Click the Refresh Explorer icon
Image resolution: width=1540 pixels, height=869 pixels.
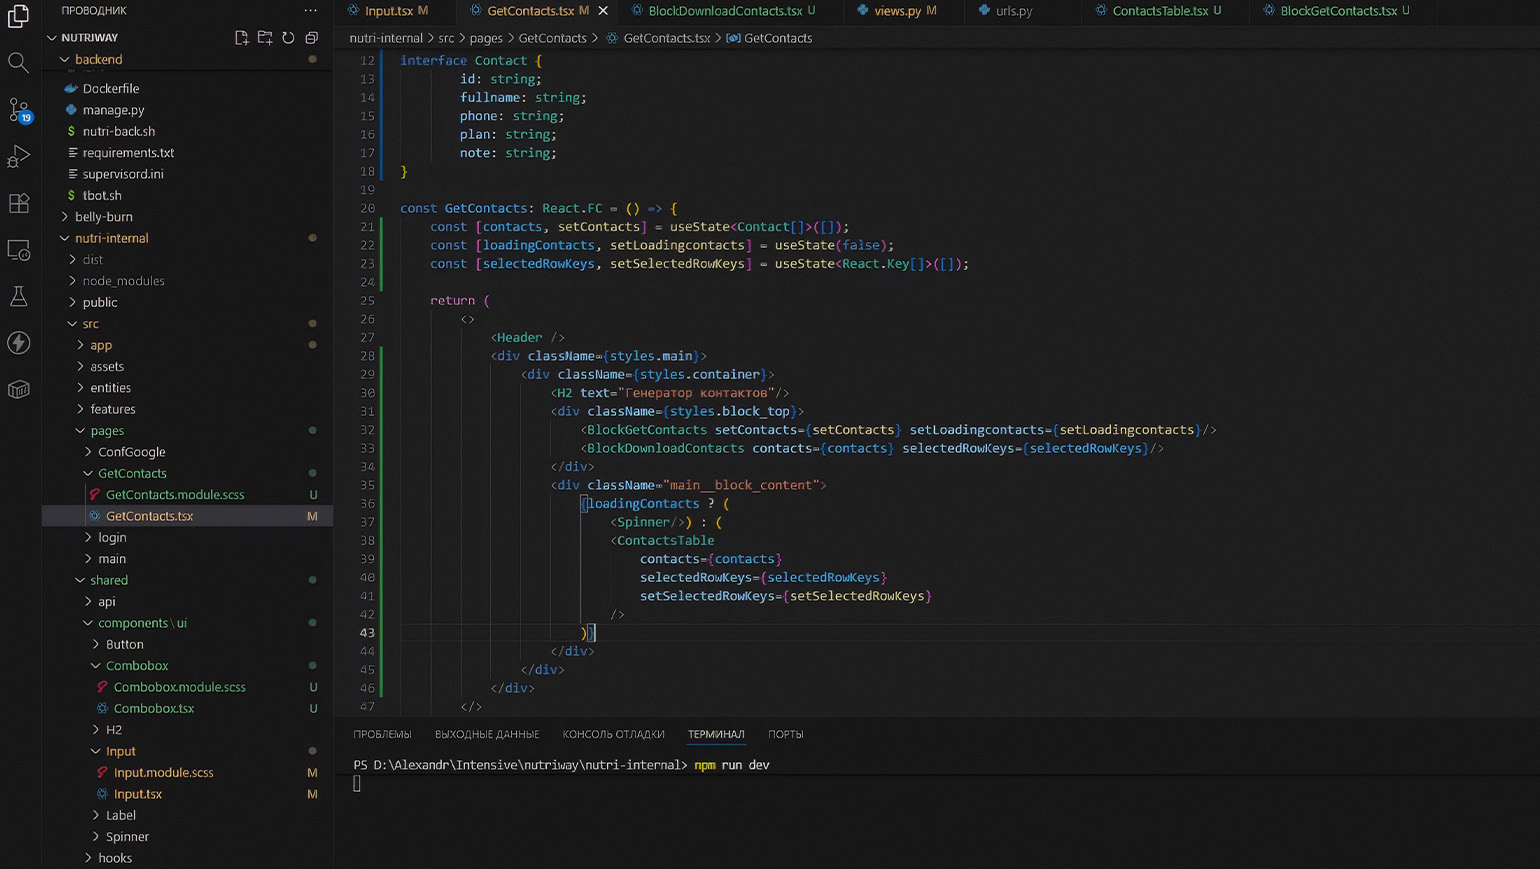(288, 38)
